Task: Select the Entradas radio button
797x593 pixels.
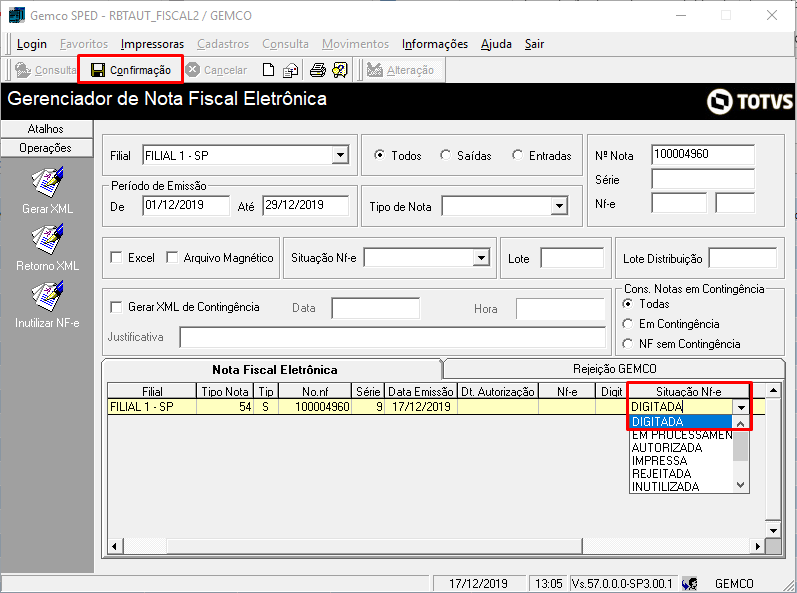Action: (517, 155)
